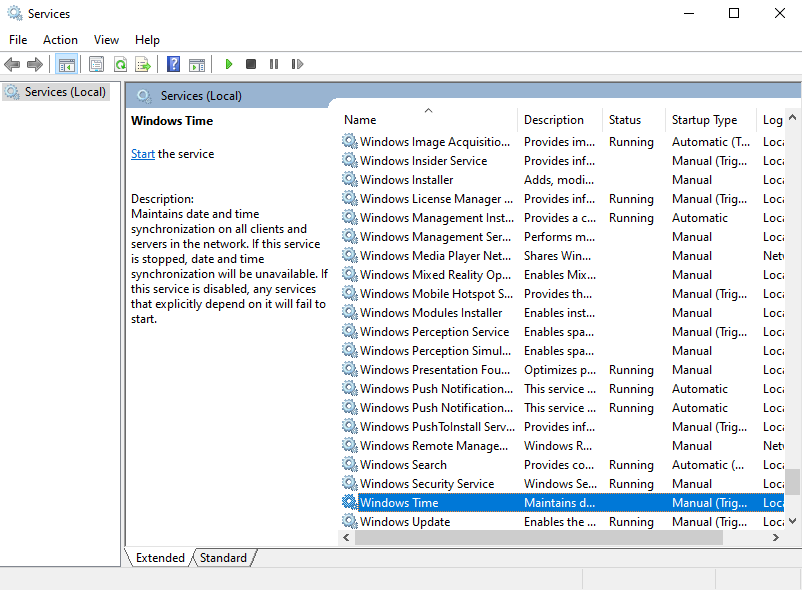This screenshot has width=802, height=590.
Task: Open the Help menu
Action: point(147,40)
